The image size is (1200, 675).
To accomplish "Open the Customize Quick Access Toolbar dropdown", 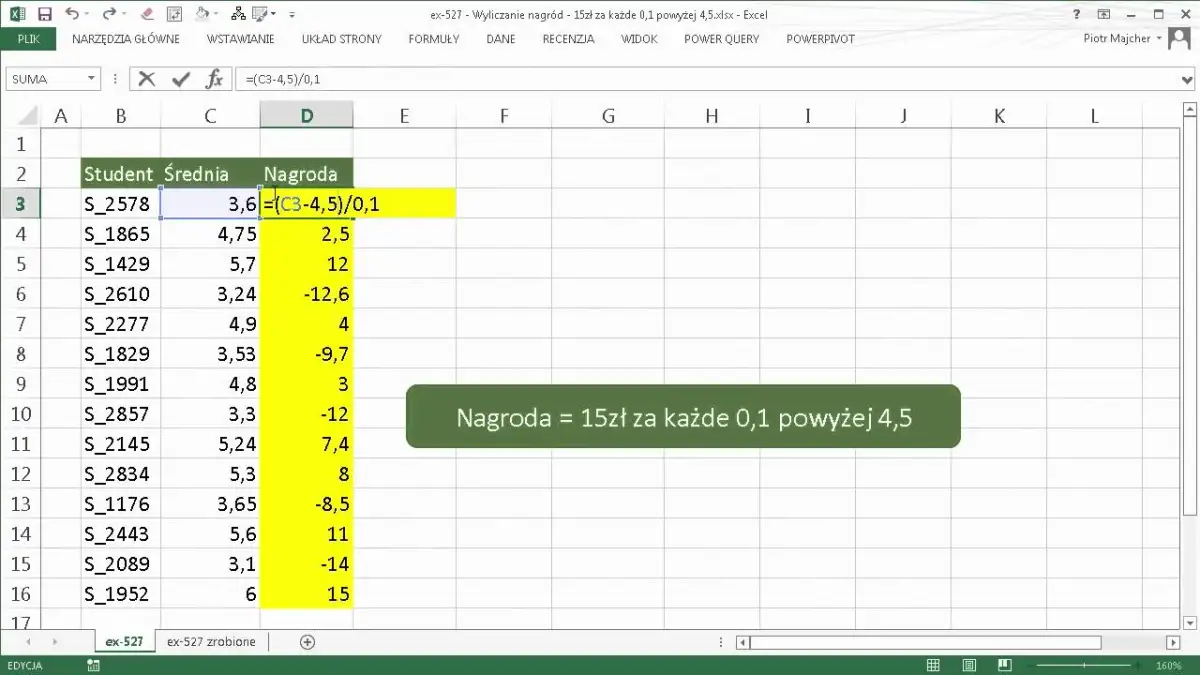I will (290, 14).
